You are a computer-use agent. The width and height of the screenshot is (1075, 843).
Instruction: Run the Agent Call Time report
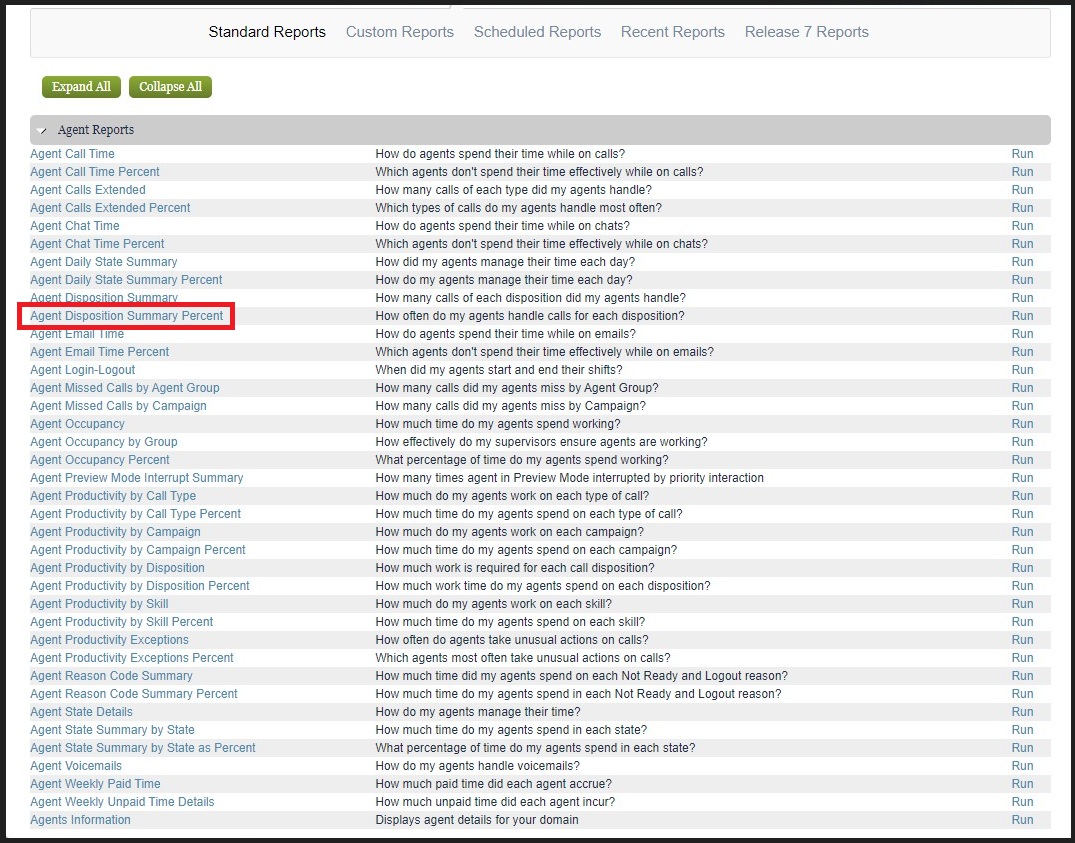coord(1022,154)
